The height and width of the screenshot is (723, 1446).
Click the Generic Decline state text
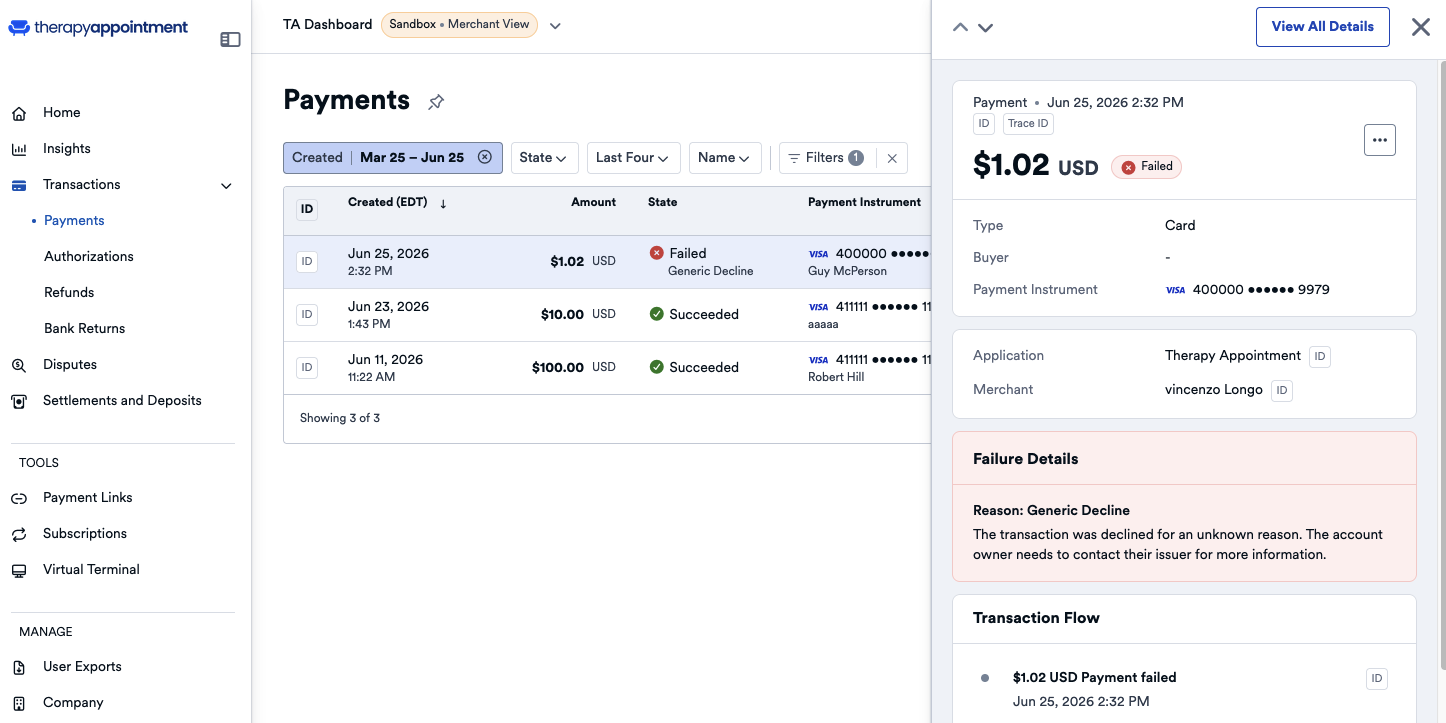point(710,271)
